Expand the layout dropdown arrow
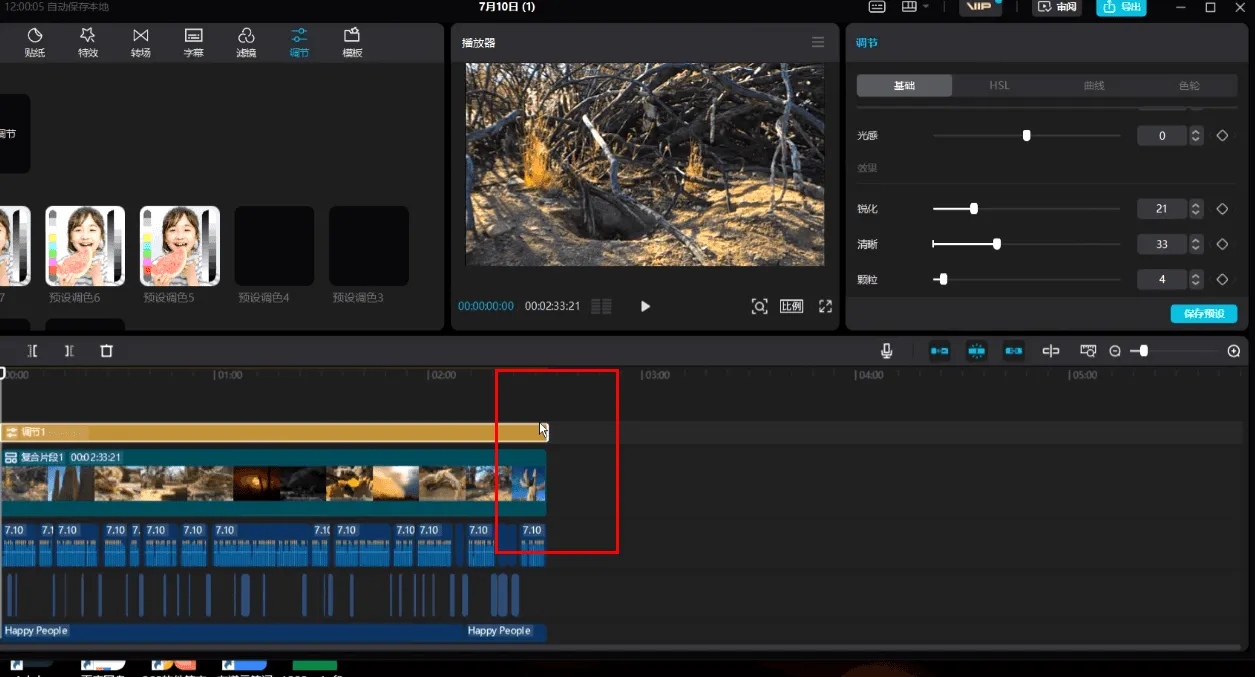 tap(926, 7)
